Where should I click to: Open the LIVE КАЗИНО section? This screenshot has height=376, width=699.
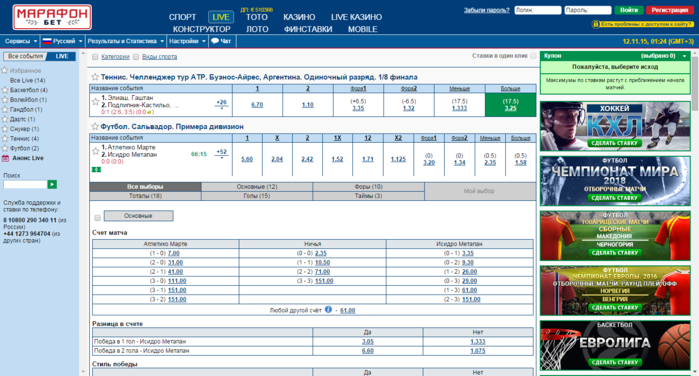click(x=356, y=17)
